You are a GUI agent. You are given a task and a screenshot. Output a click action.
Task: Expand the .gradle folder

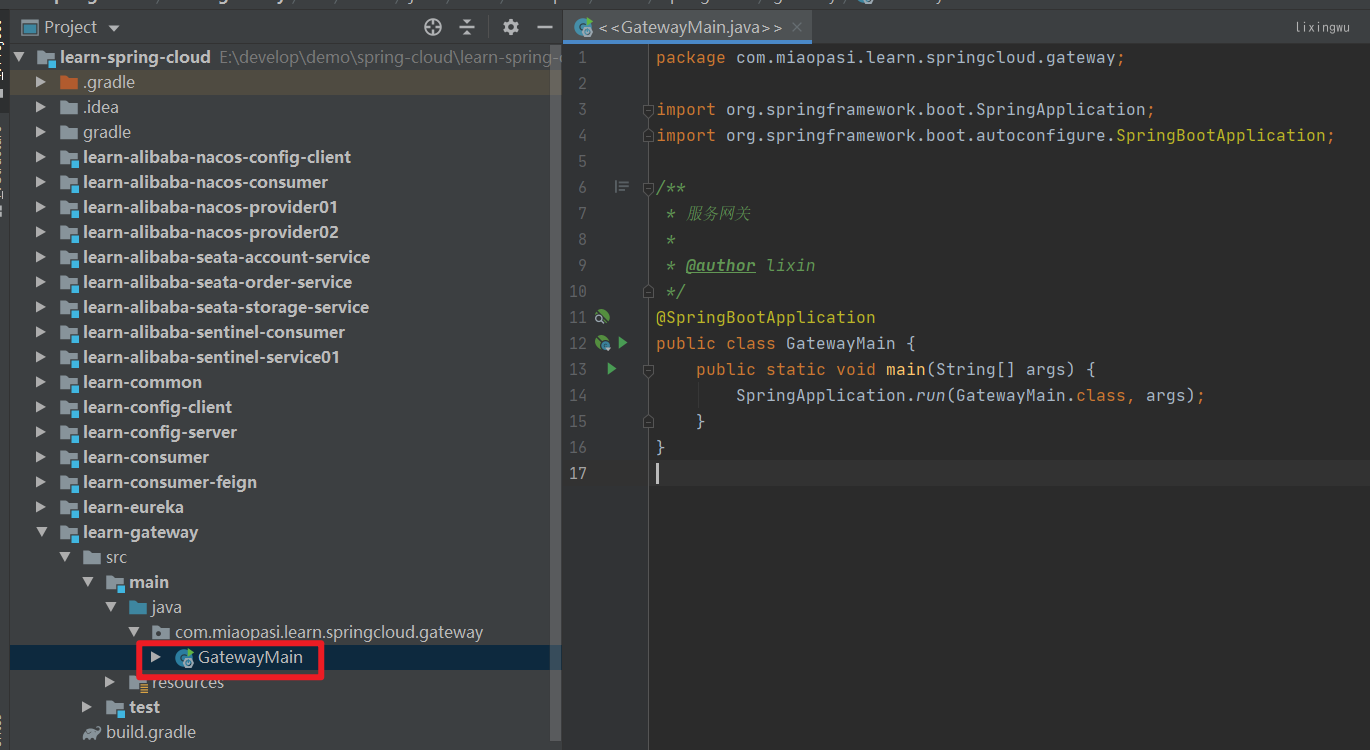coord(41,82)
